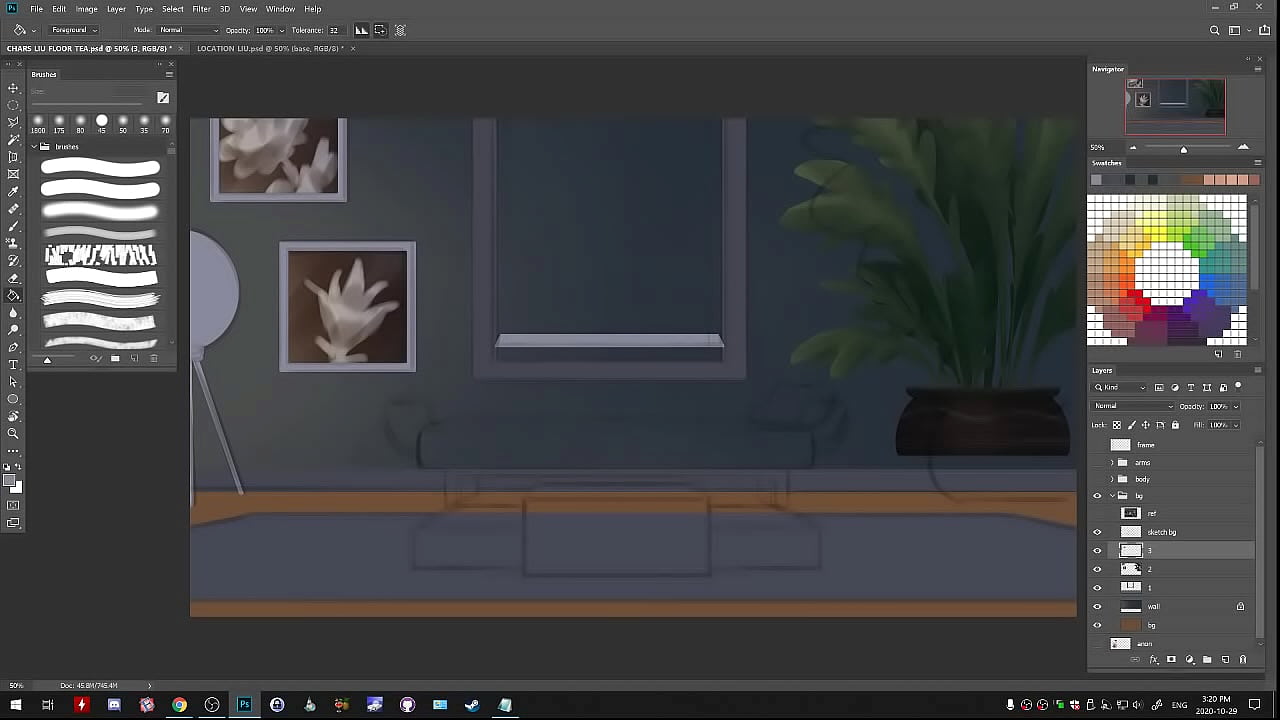Open the Filter menu
The image size is (1280, 720).
pos(201,9)
